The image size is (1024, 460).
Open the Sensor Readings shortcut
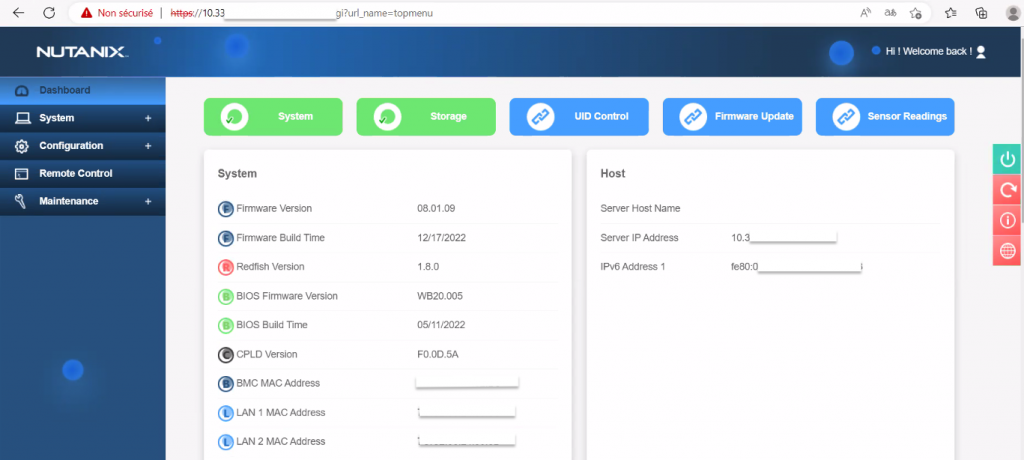(885, 116)
